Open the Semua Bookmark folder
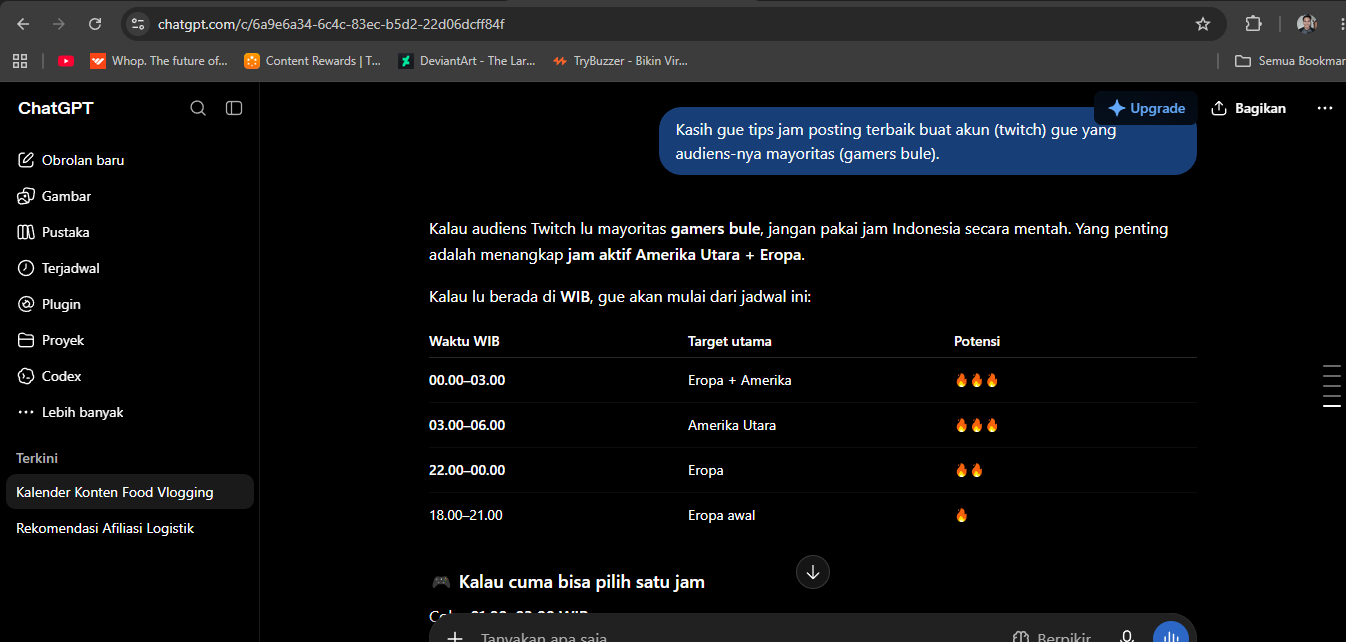The image size is (1346, 642). 1290,61
